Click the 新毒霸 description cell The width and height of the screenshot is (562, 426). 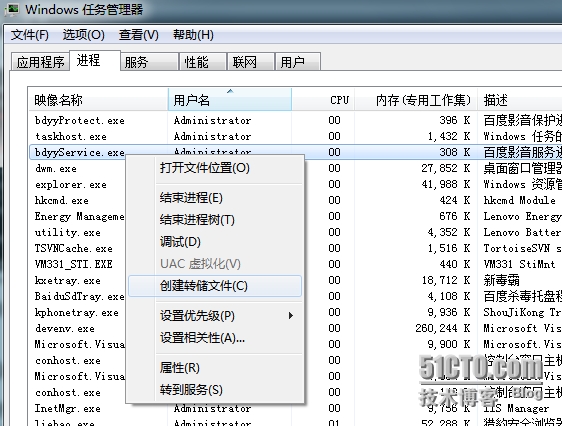pyautogui.click(x=501, y=281)
